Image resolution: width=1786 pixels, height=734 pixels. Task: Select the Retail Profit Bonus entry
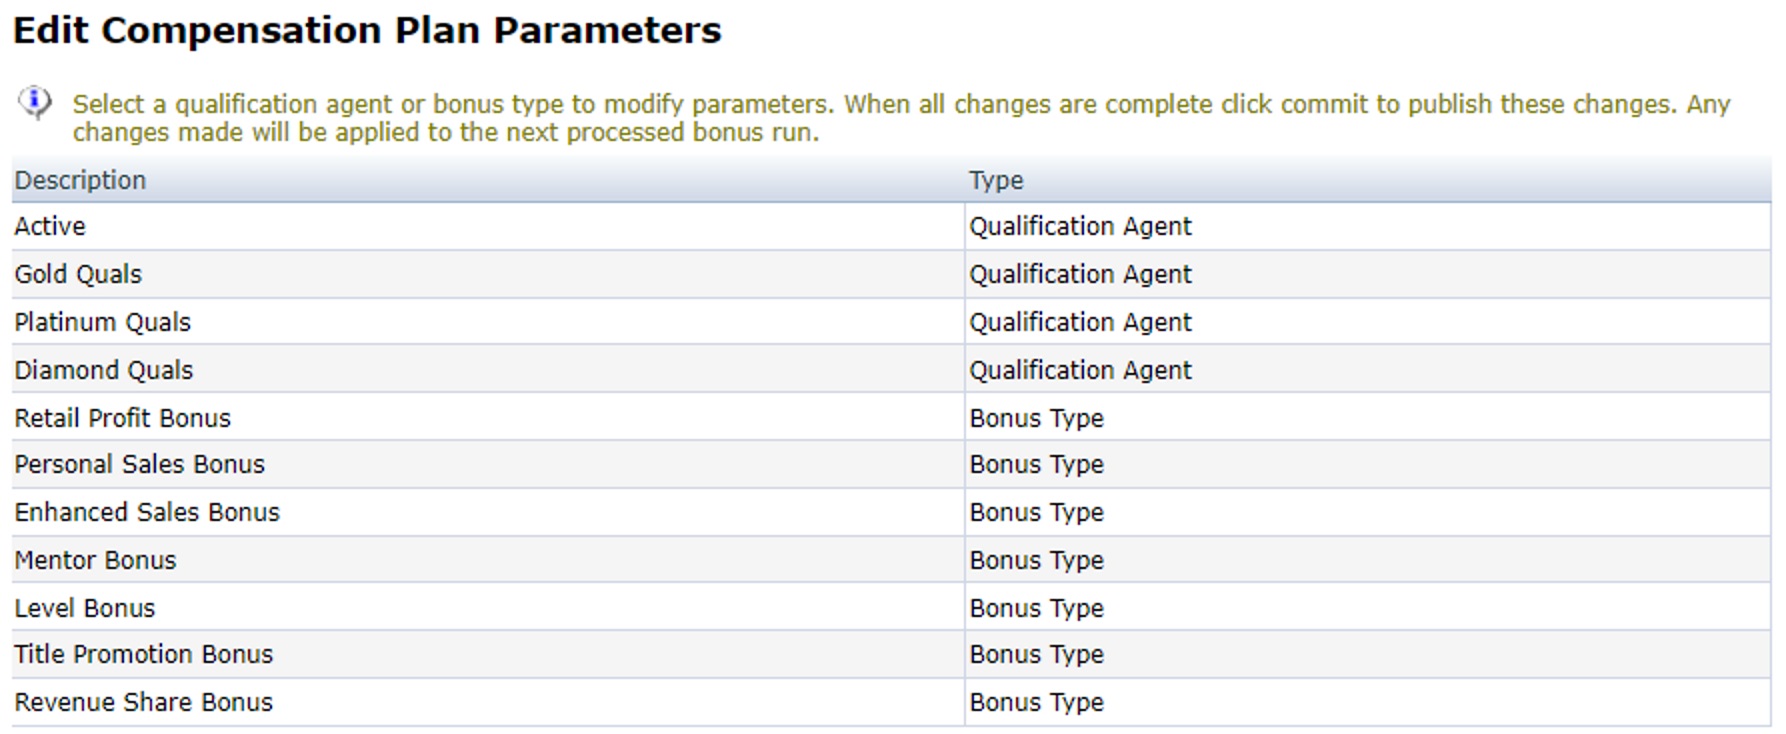(122, 419)
